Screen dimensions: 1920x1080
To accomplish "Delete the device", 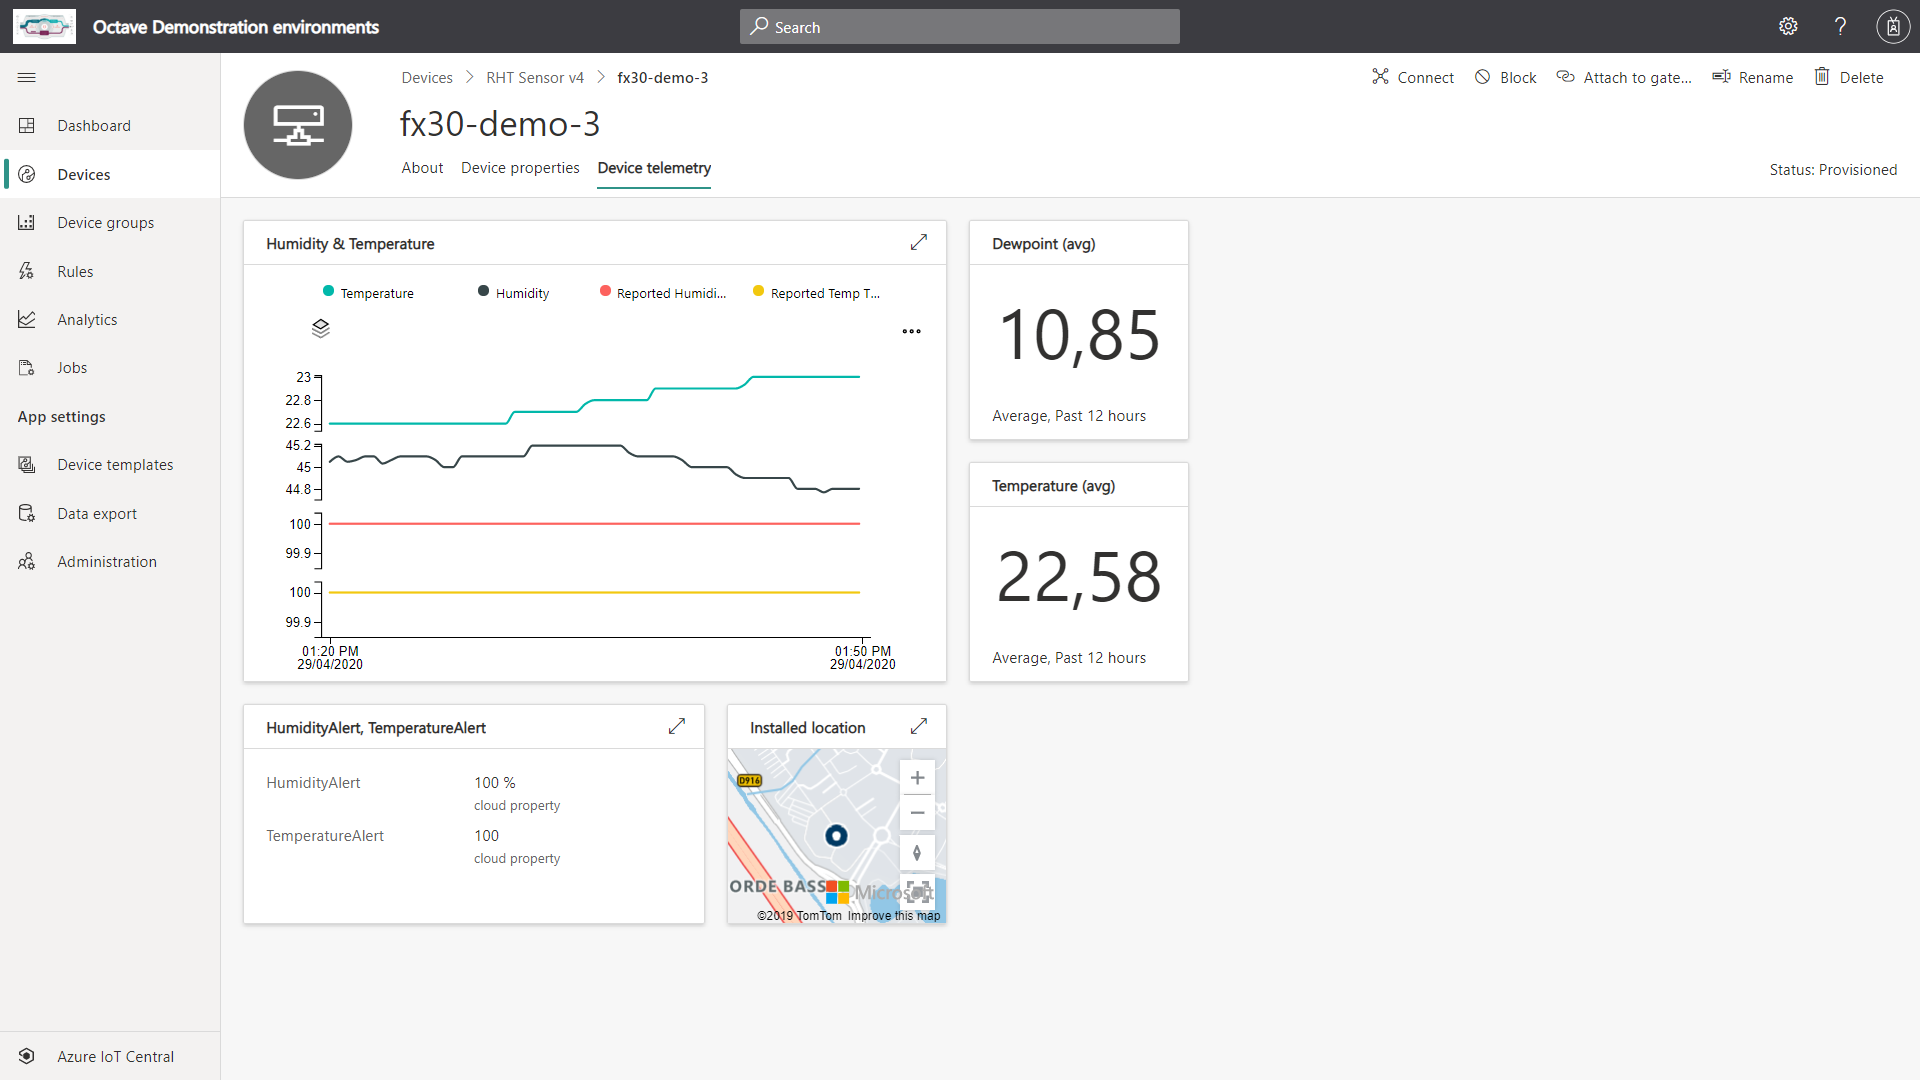I will [x=1849, y=77].
